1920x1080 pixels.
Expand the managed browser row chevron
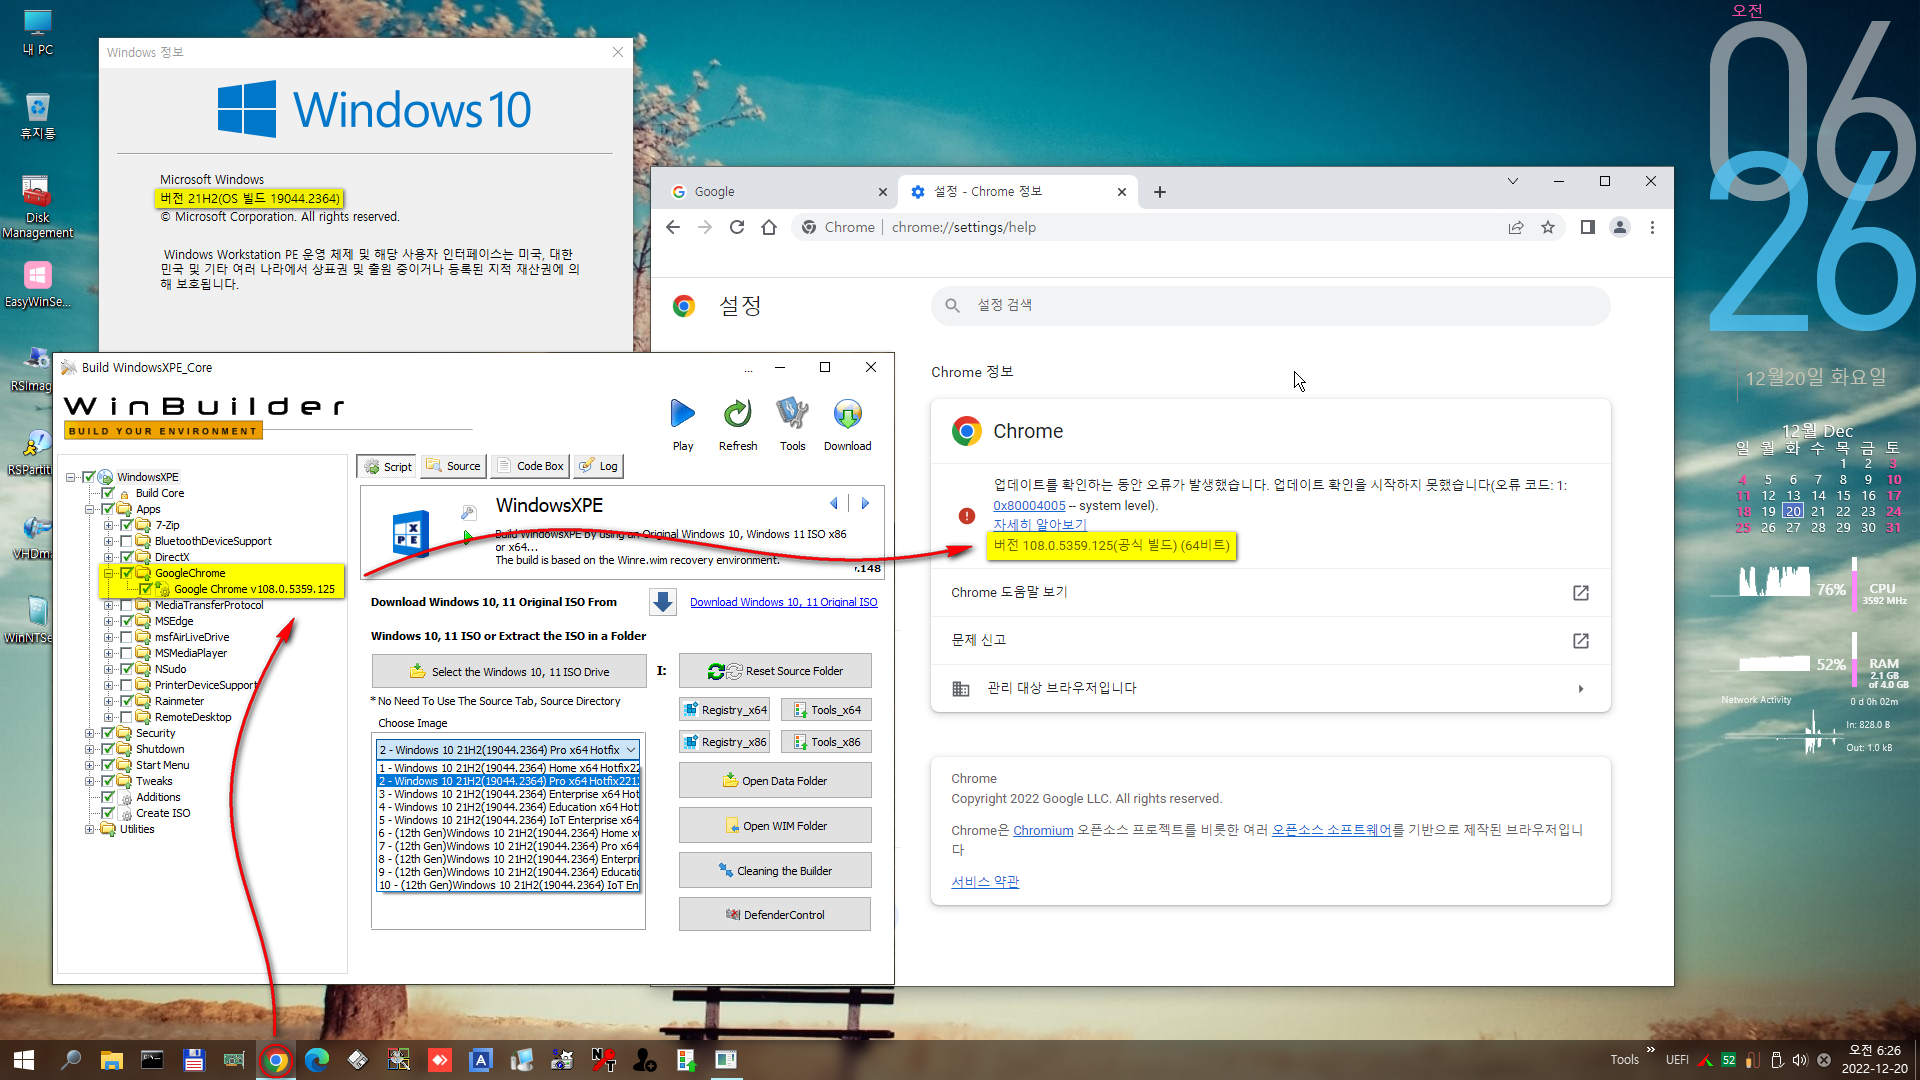(x=1581, y=688)
